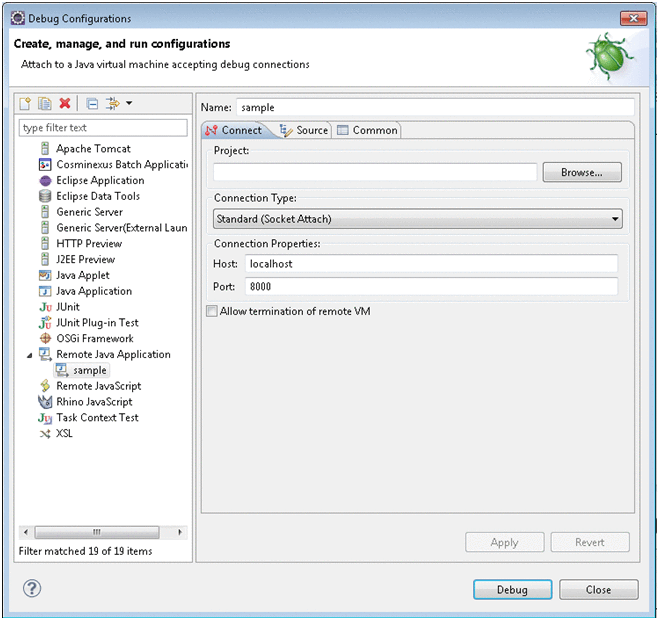Image resolution: width=660 pixels, height=621 pixels.
Task: Switch to the Common tab
Action: 367,131
